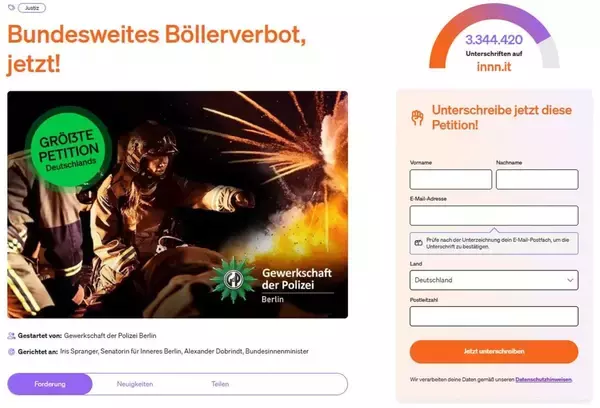Screen dimensions: 600x408
Task: Expand the Land dropdown arrow
Action: 570,280
